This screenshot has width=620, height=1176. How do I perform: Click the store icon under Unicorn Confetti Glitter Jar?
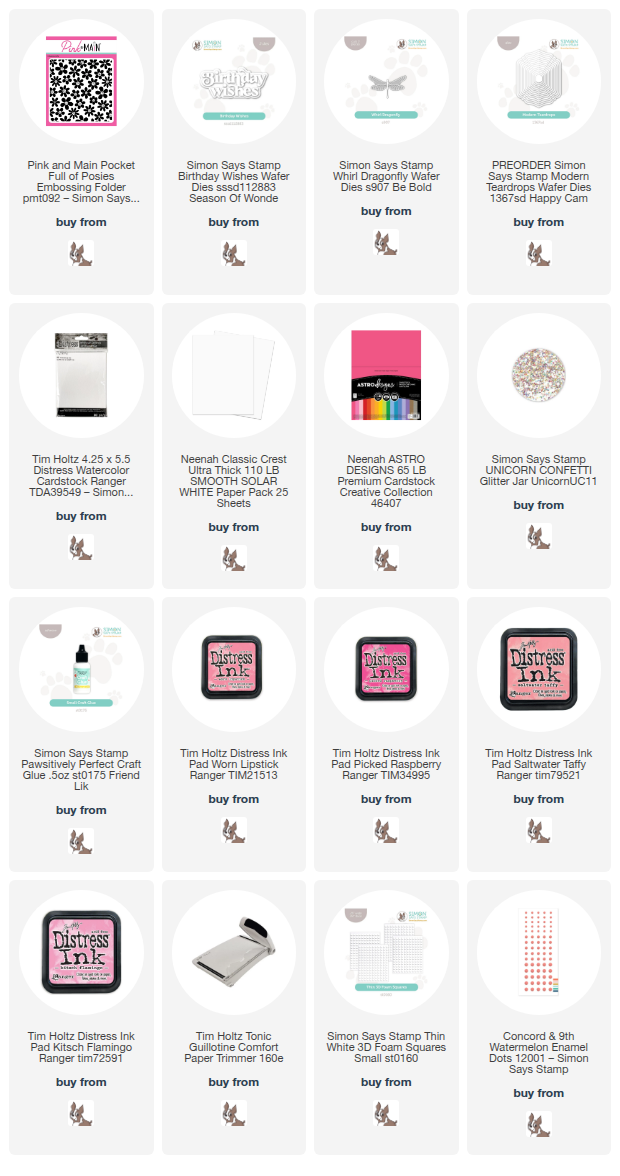point(538,536)
